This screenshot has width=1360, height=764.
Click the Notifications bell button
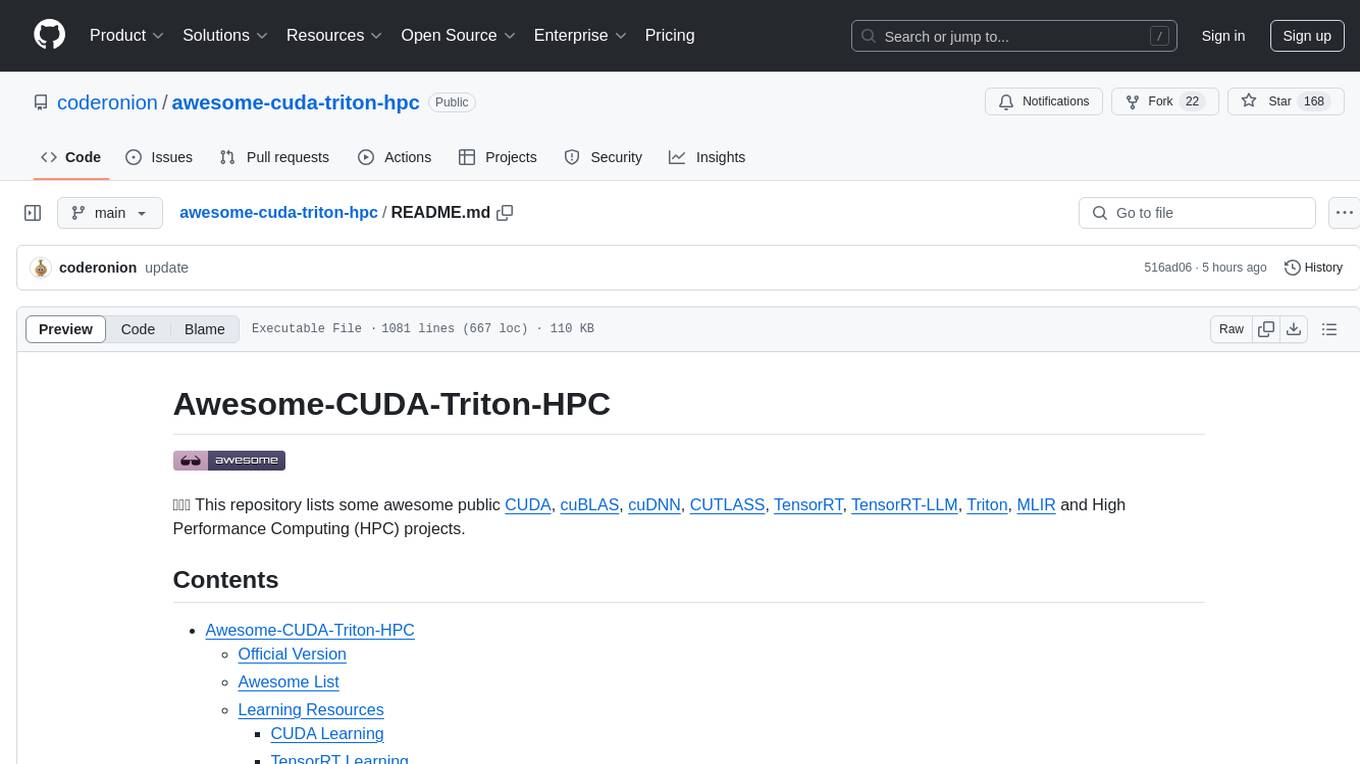tap(1044, 102)
